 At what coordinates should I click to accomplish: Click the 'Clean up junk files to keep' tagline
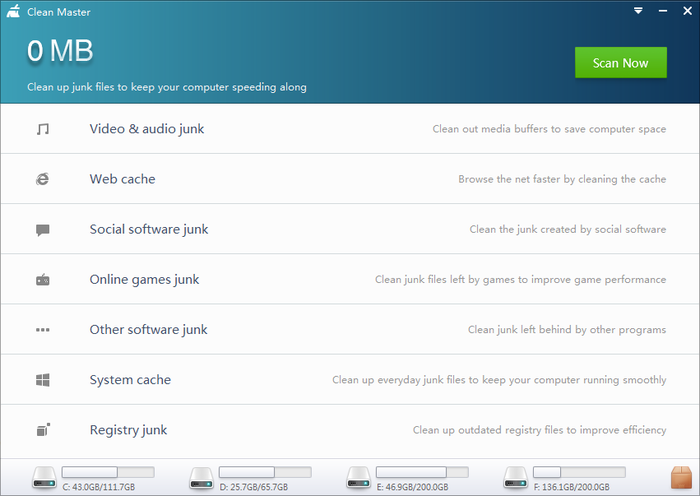click(167, 87)
